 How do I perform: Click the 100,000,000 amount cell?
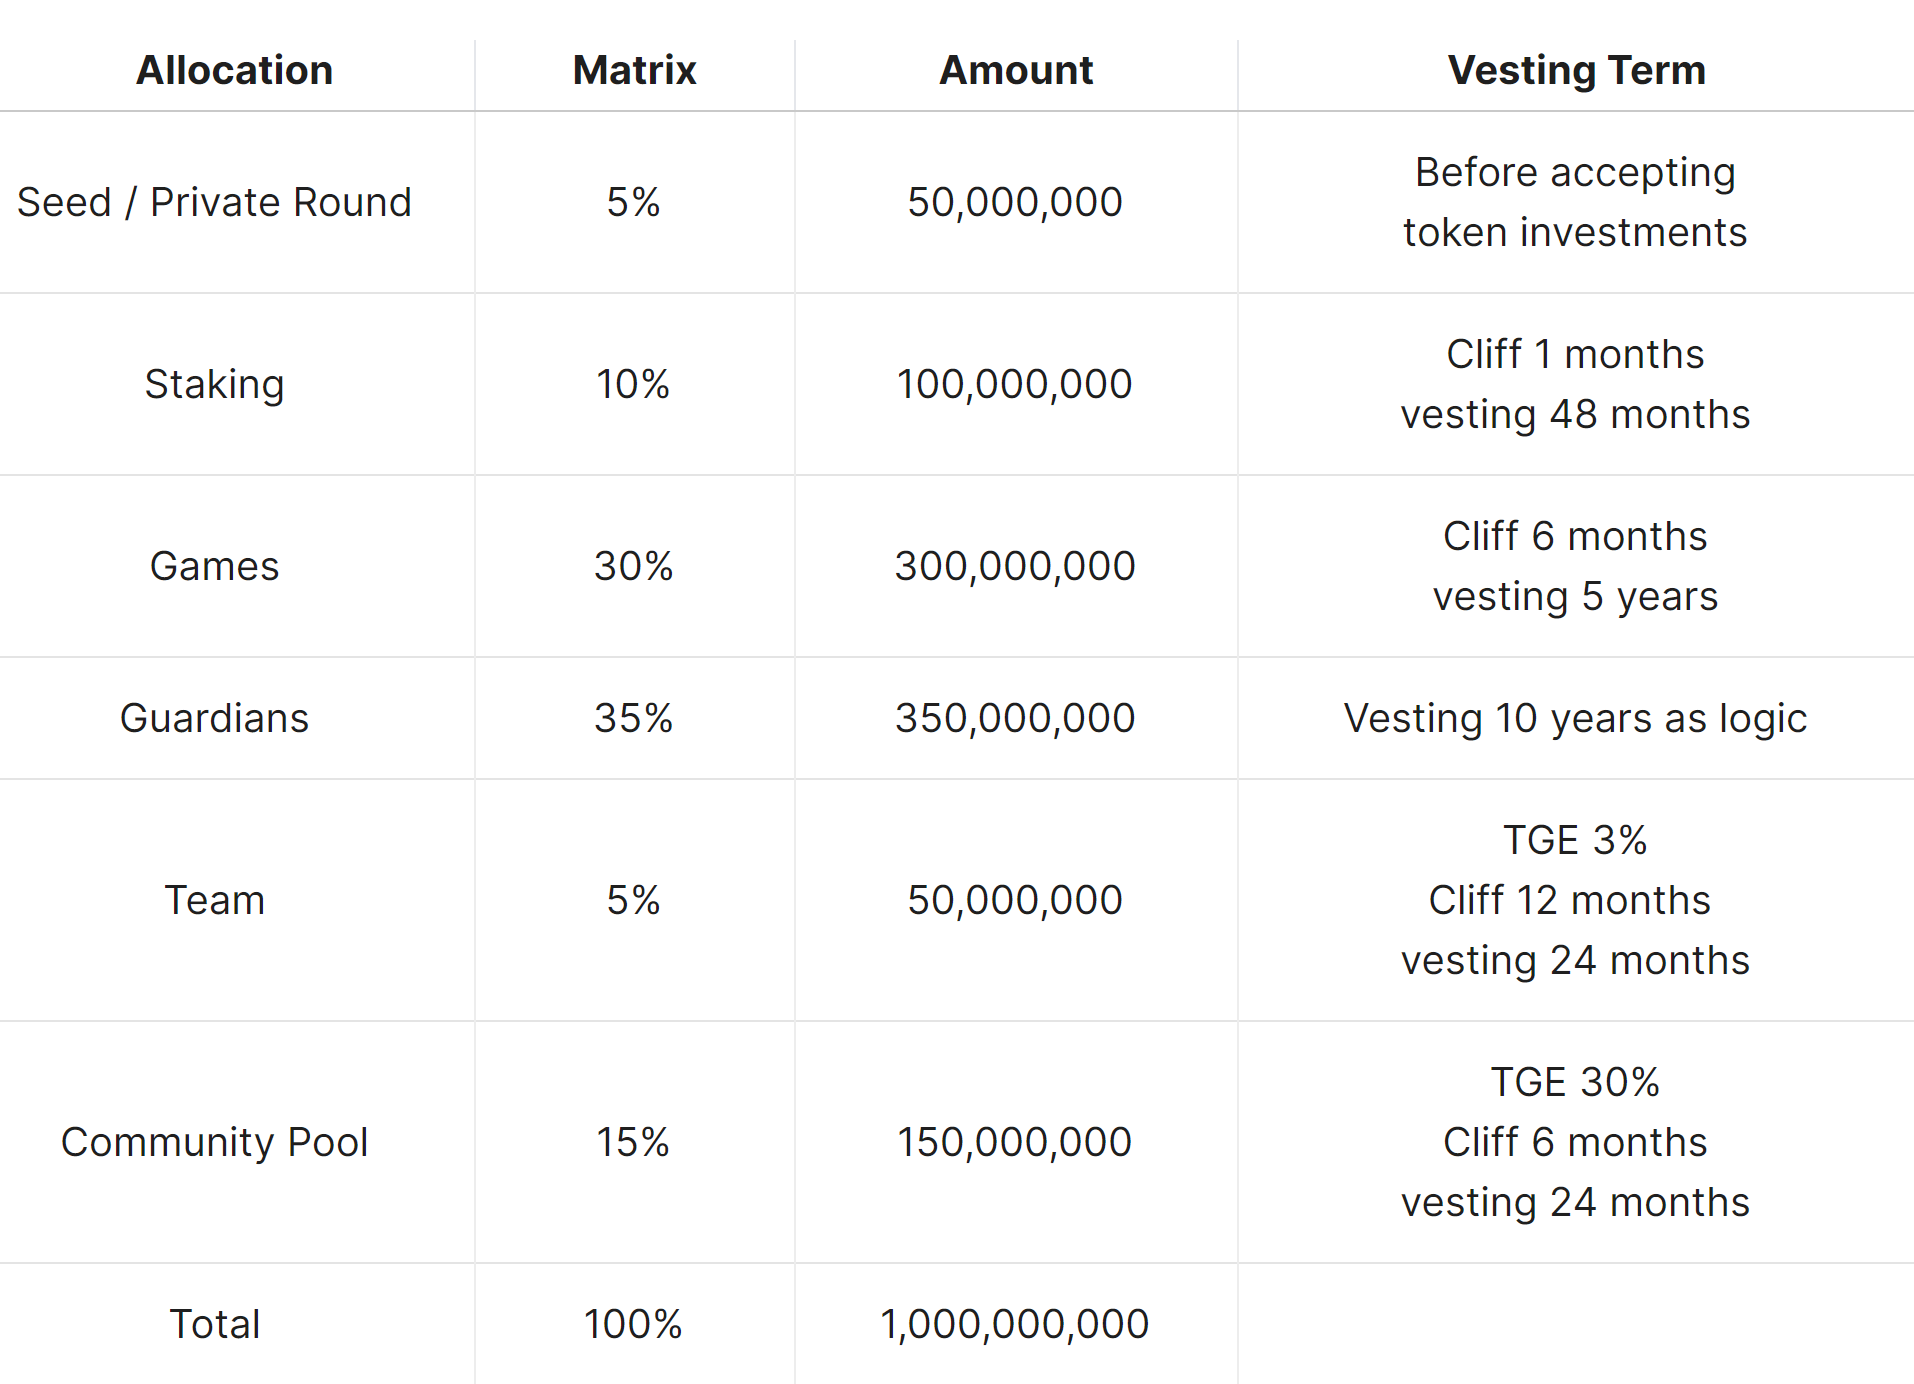(1014, 384)
